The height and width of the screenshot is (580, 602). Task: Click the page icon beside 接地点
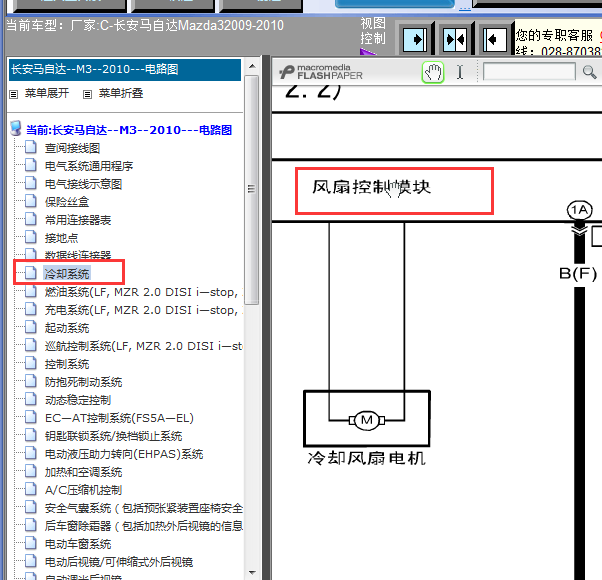31,238
